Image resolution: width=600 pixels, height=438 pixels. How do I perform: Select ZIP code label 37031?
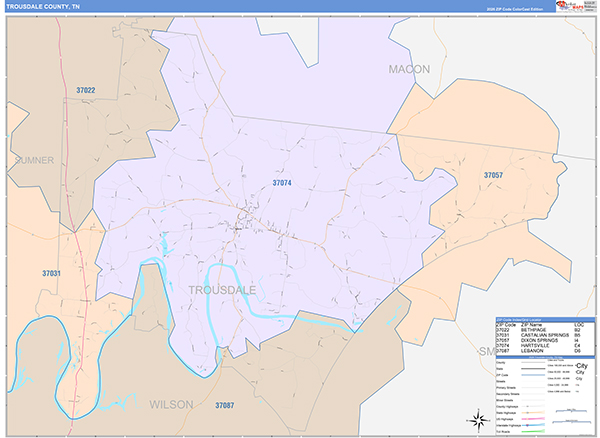pyautogui.click(x=51, y=274)
